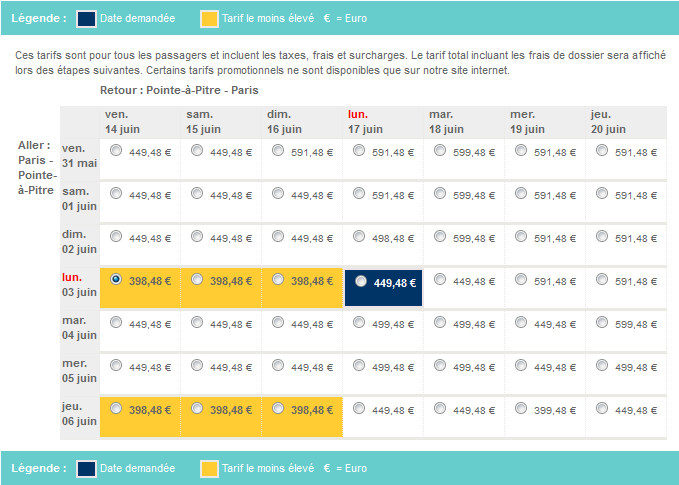Choose 01 juin departure with 20 juin return radio
This screenshot has height=485, width=679.
pyautogui.click(x=601, y=193)
